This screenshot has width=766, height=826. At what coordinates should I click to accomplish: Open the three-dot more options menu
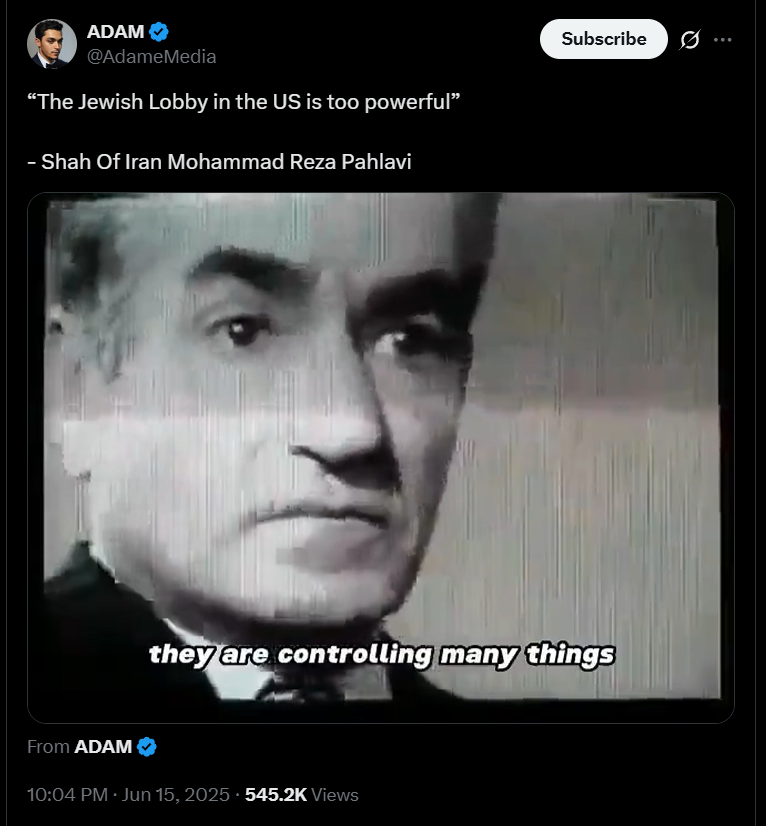722,40
